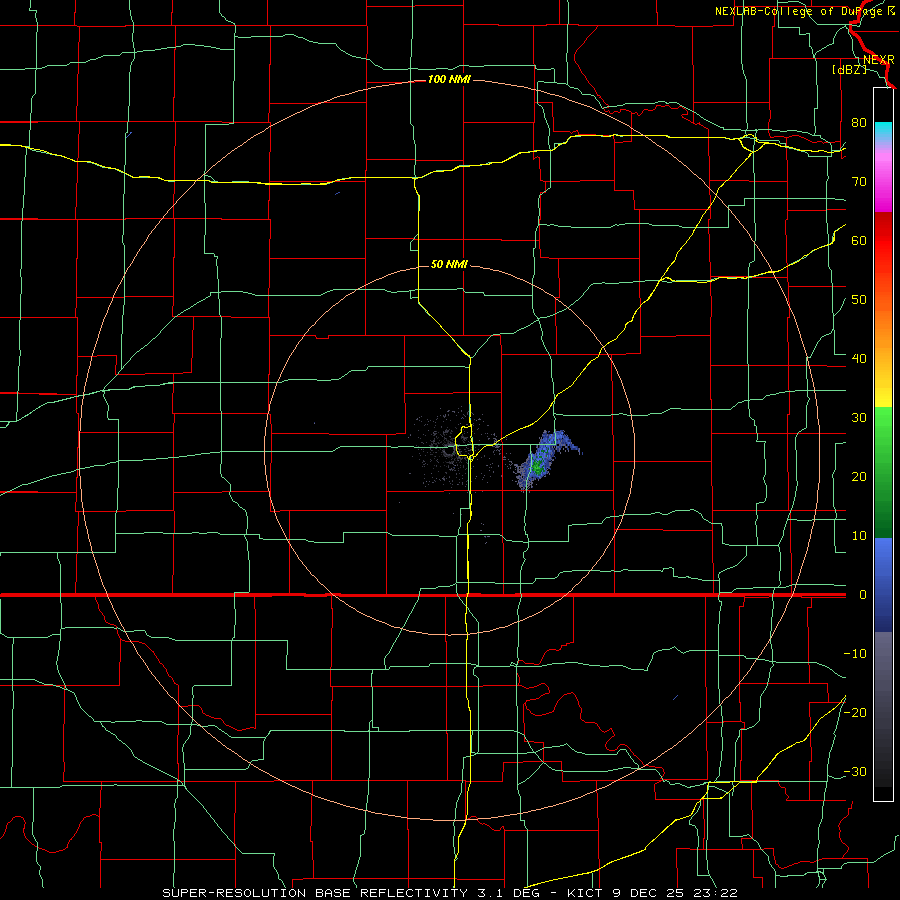Screen dimensions: 900x900
Task: Click the 50 dBZ scale value
Action: (859, 300)
